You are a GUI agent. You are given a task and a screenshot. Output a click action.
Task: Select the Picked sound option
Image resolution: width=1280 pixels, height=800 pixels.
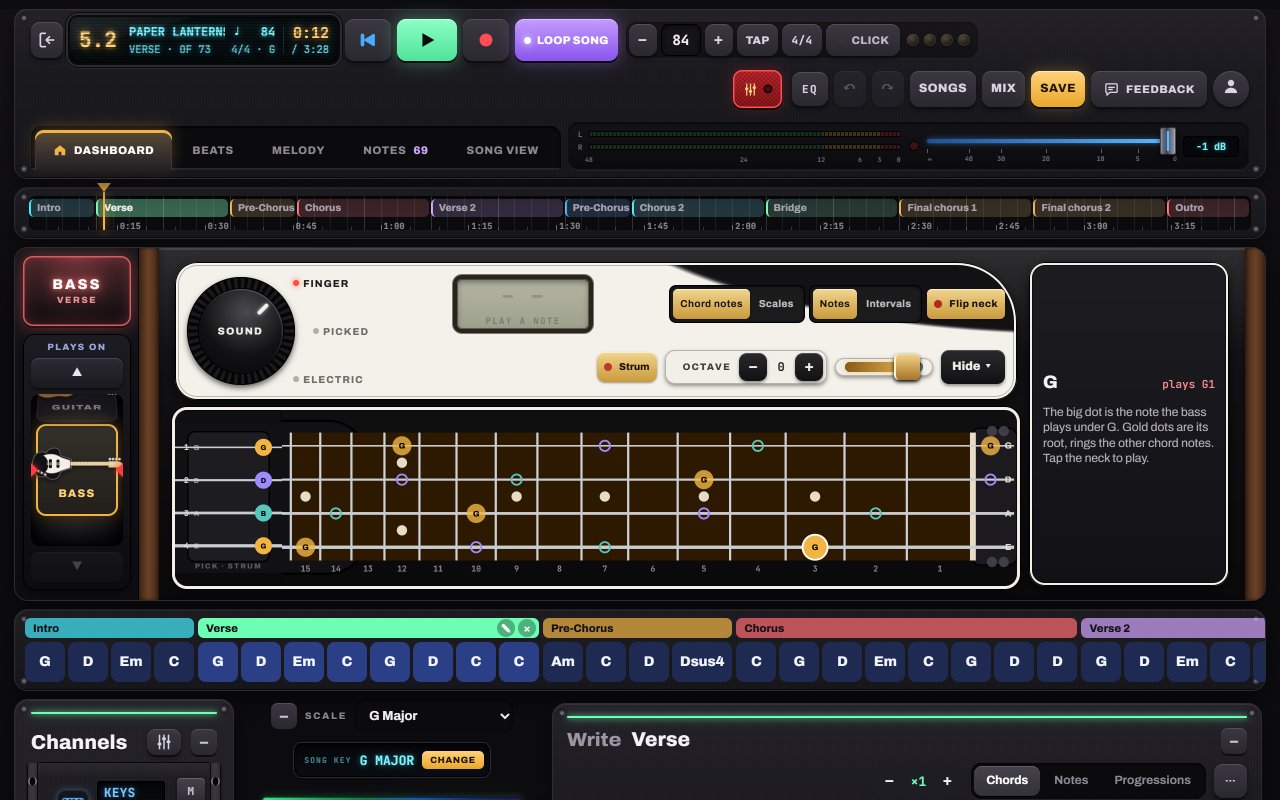coord(341,331)
